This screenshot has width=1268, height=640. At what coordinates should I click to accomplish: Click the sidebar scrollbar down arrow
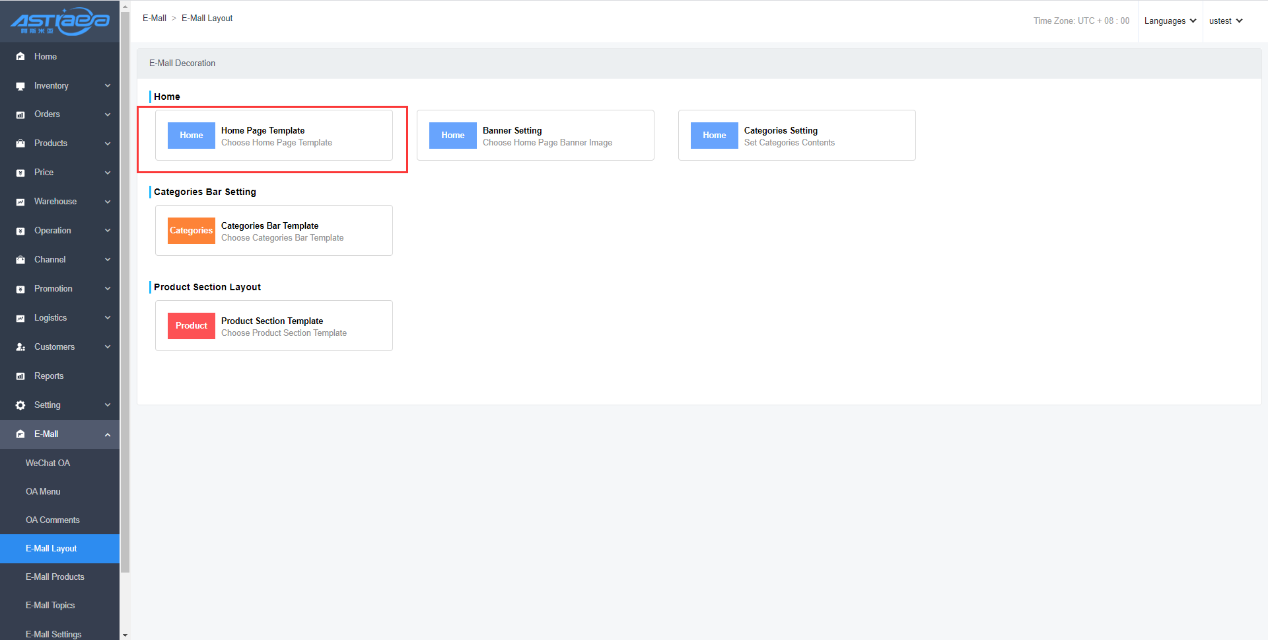pyautogui.click(x=125, y=634)
